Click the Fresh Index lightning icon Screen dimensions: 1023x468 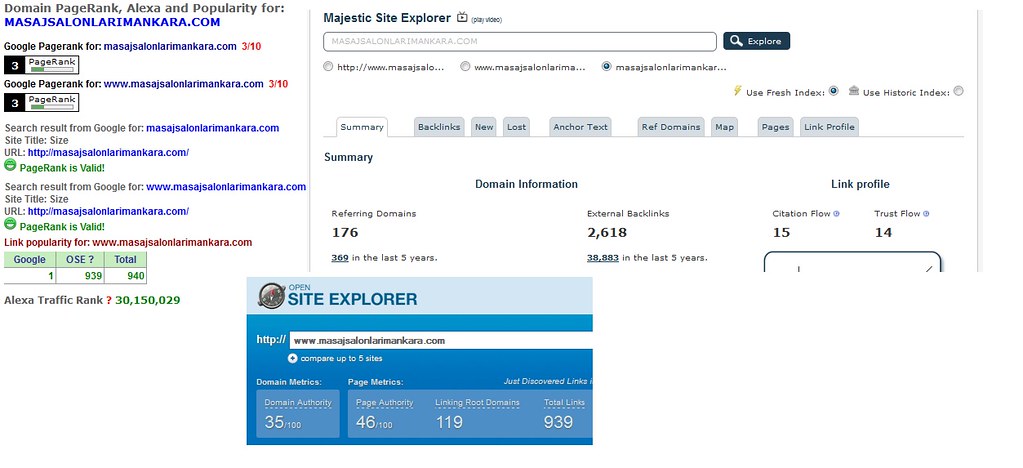pos(738,91)
